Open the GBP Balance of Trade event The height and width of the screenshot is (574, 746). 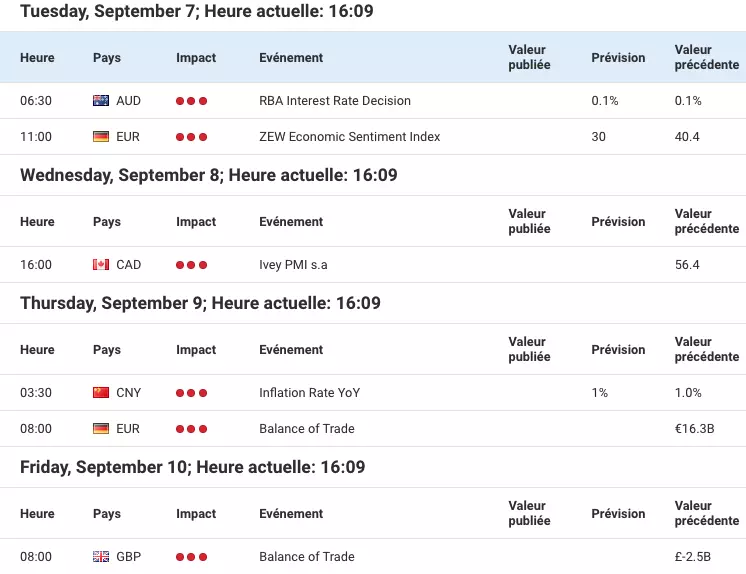307,556
